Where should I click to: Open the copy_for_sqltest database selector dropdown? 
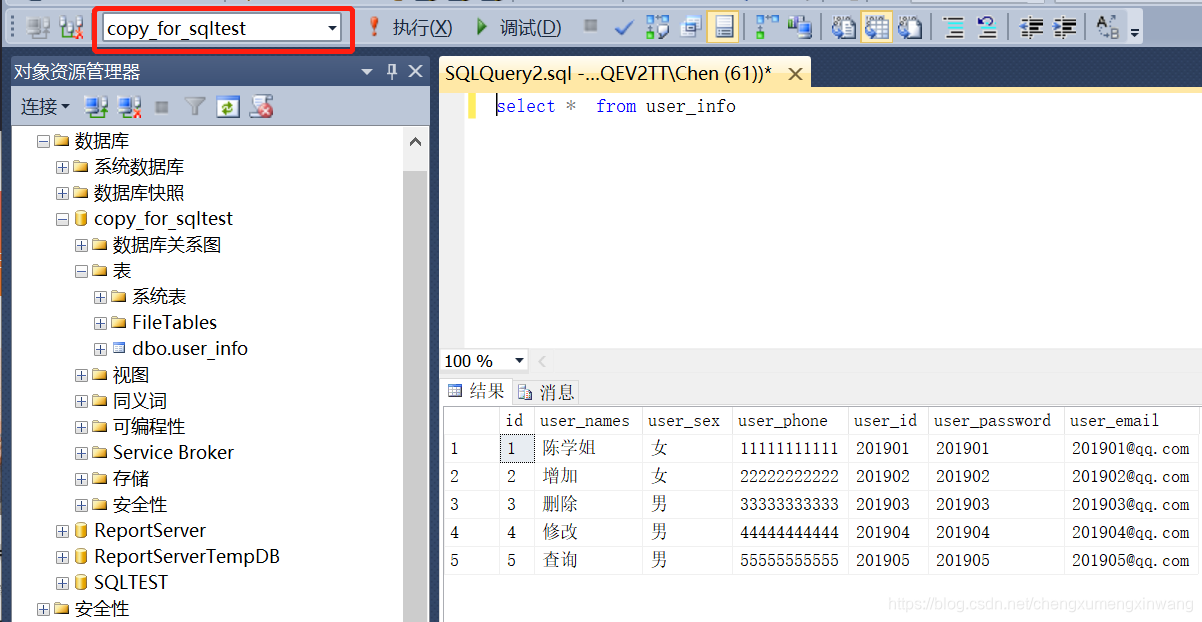[x=335, y=27]
